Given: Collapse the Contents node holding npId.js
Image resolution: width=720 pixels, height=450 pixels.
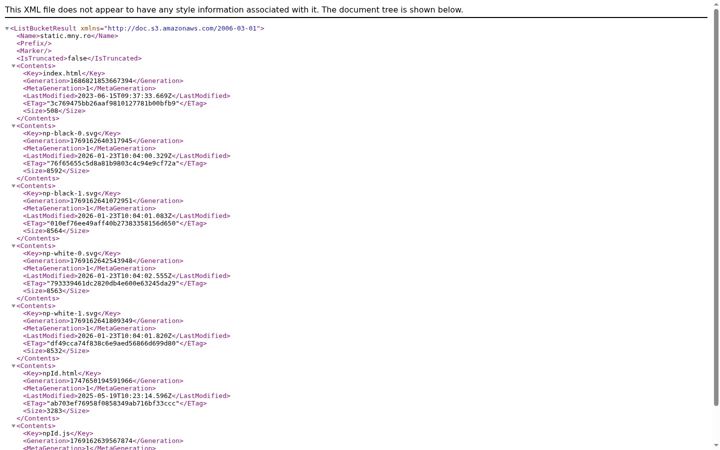Looking at the screenshot, I should pos(13,426).
